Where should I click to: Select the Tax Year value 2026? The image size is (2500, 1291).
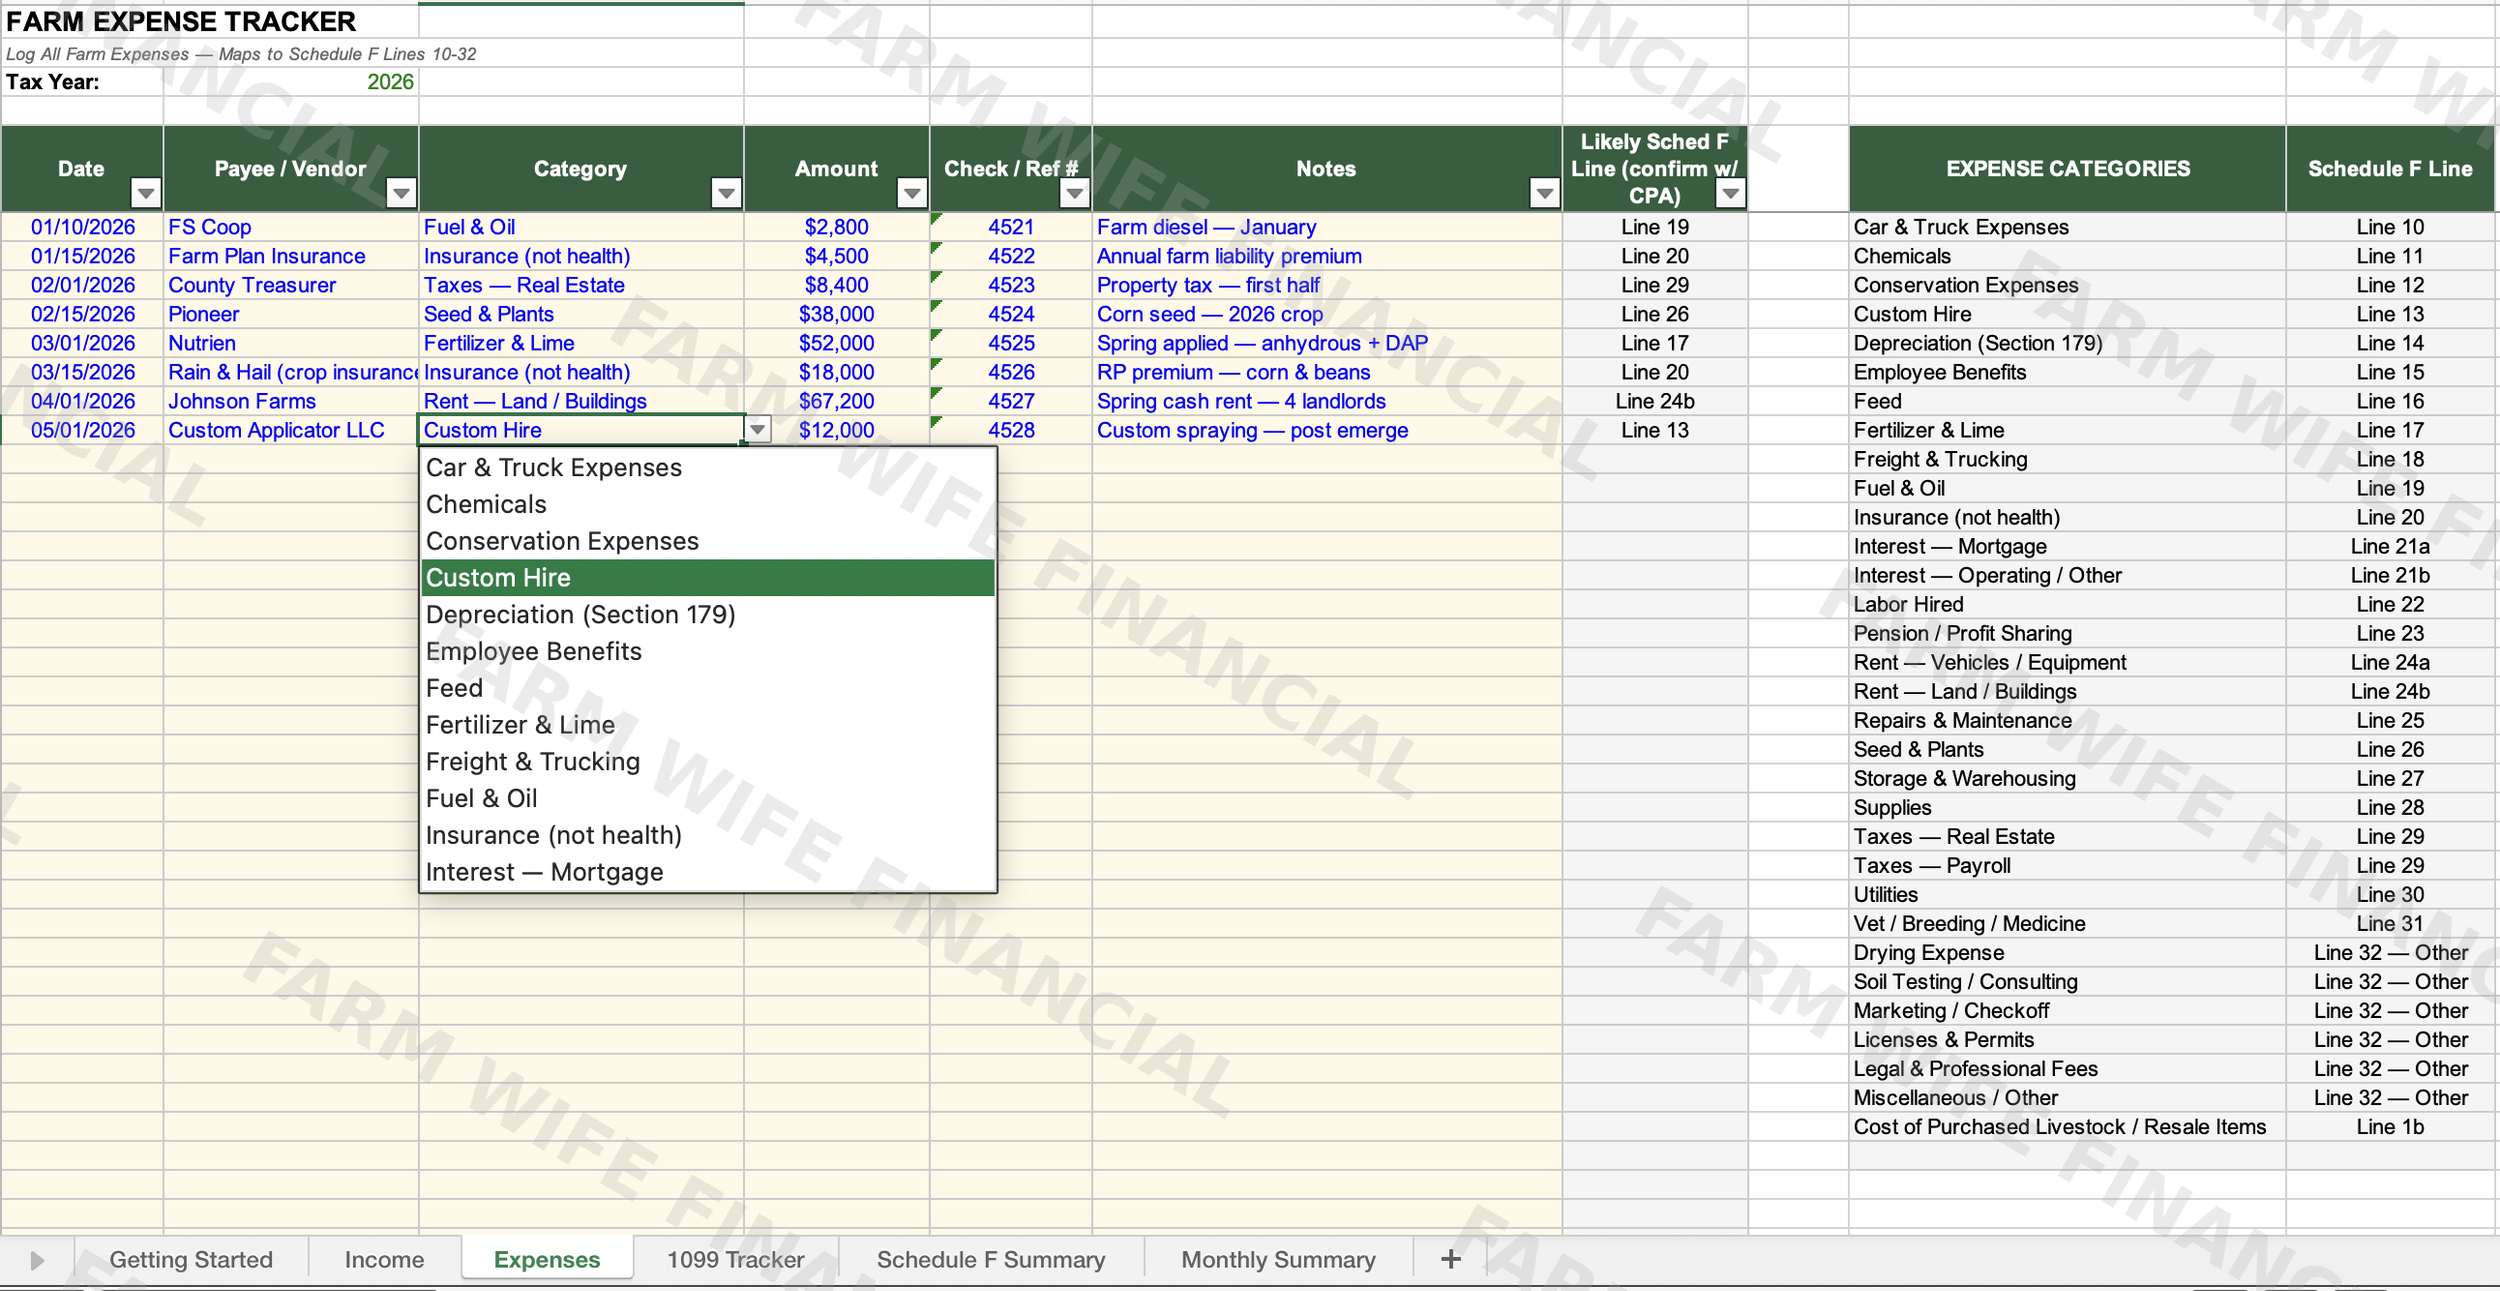pos(291,82)
